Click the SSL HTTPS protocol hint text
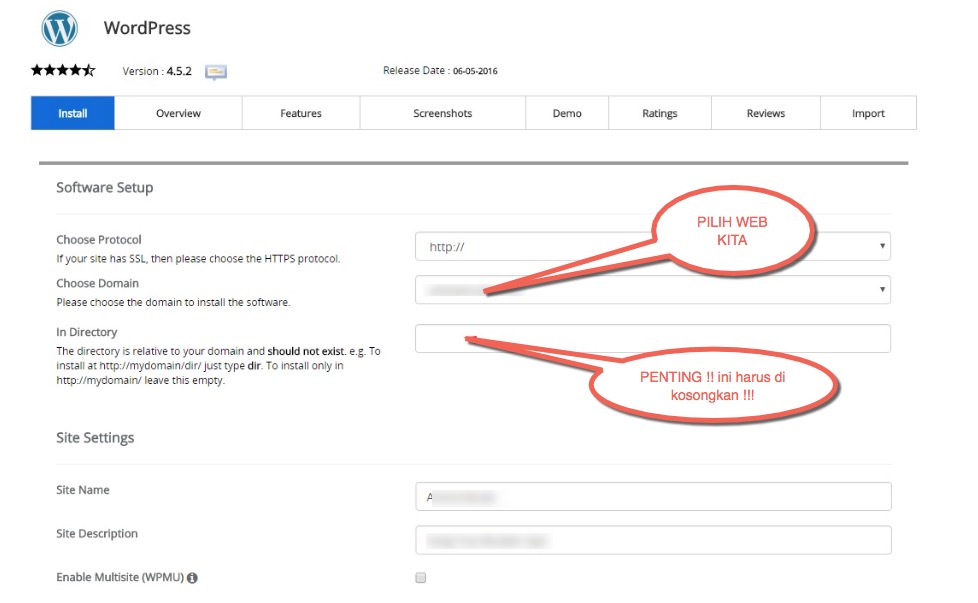 pyautogui.click(x=198, y=259)
